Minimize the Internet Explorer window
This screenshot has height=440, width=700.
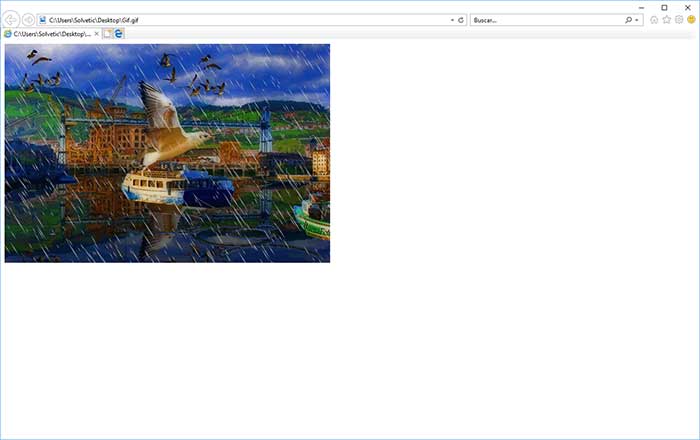(x=641, y=8)
